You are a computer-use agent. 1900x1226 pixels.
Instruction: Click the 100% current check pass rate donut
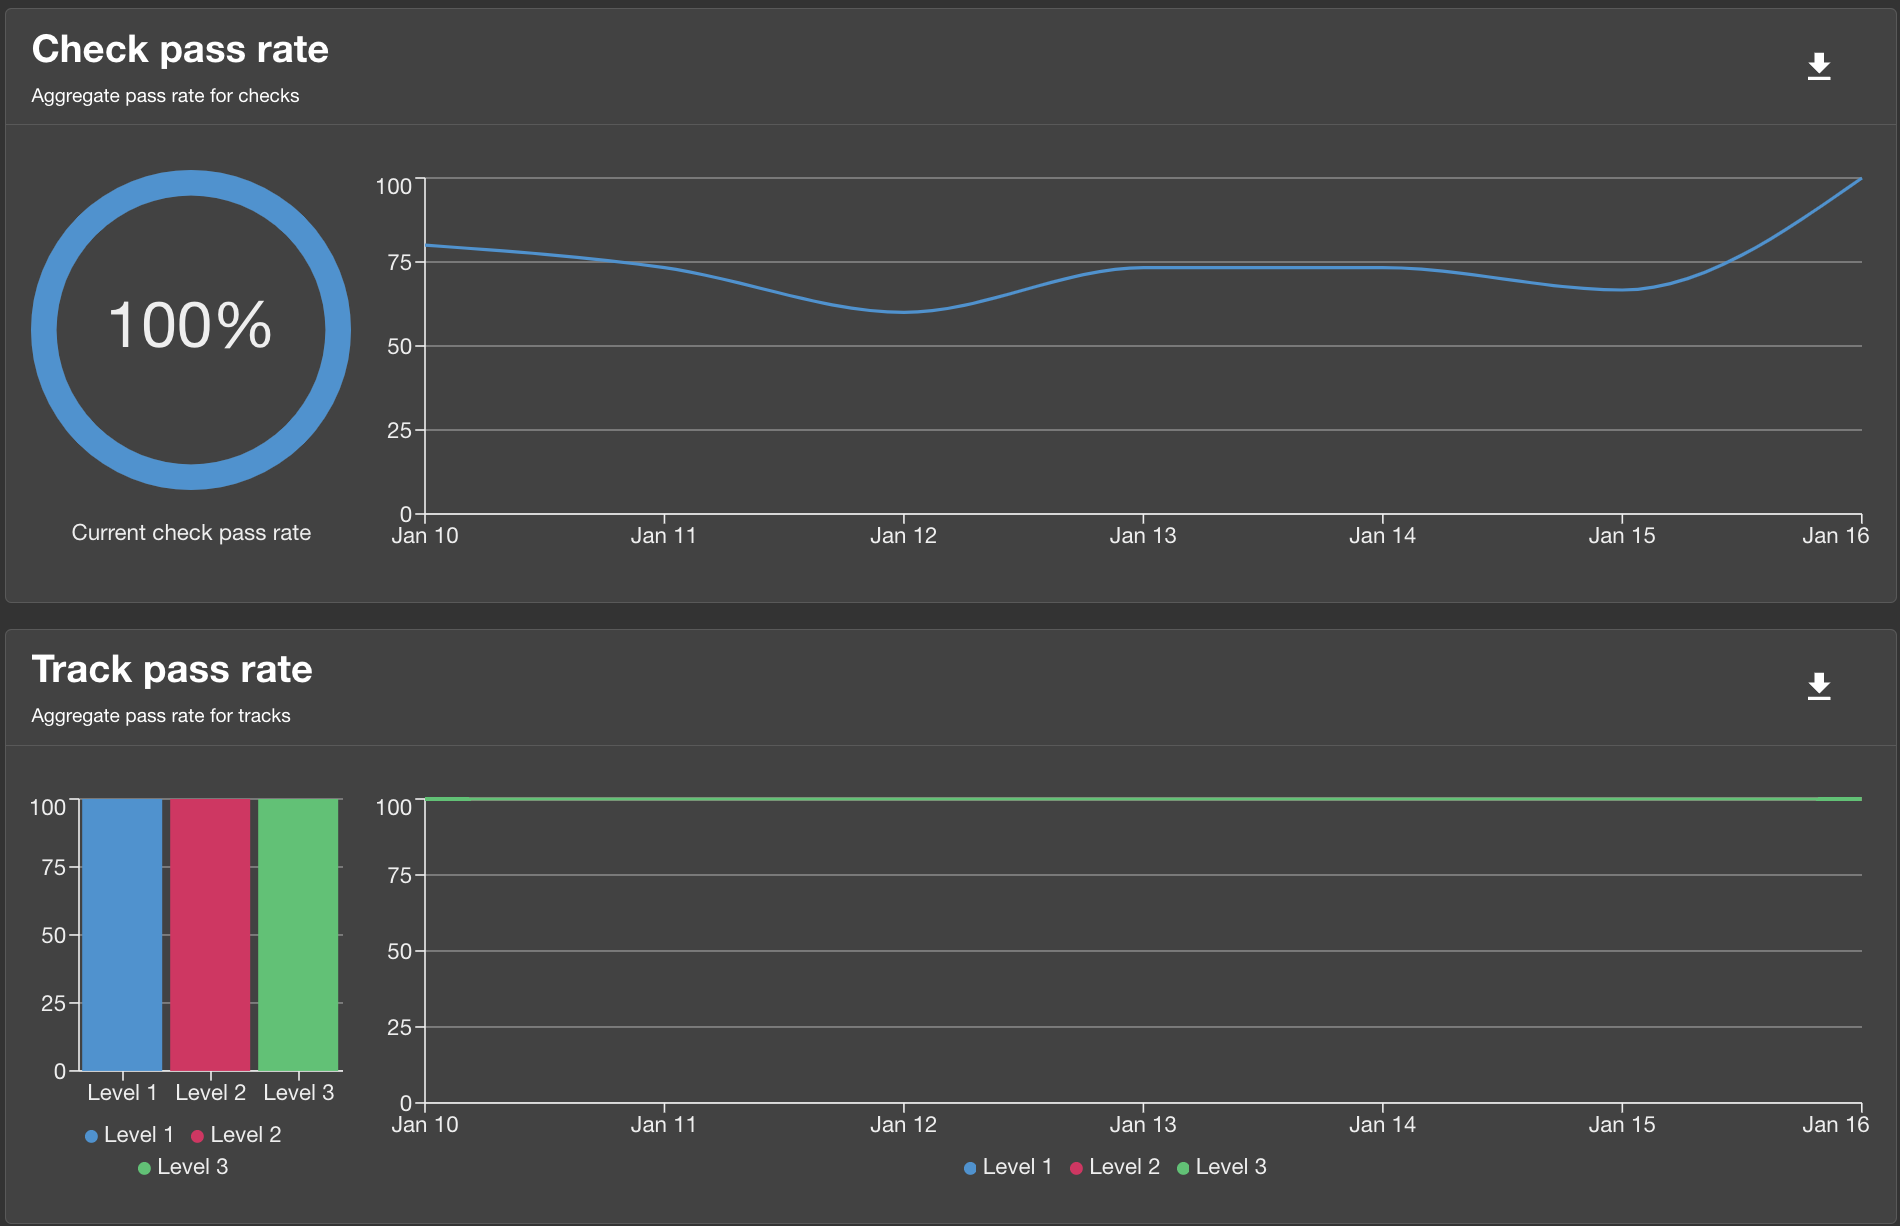[x=191, y=330]
